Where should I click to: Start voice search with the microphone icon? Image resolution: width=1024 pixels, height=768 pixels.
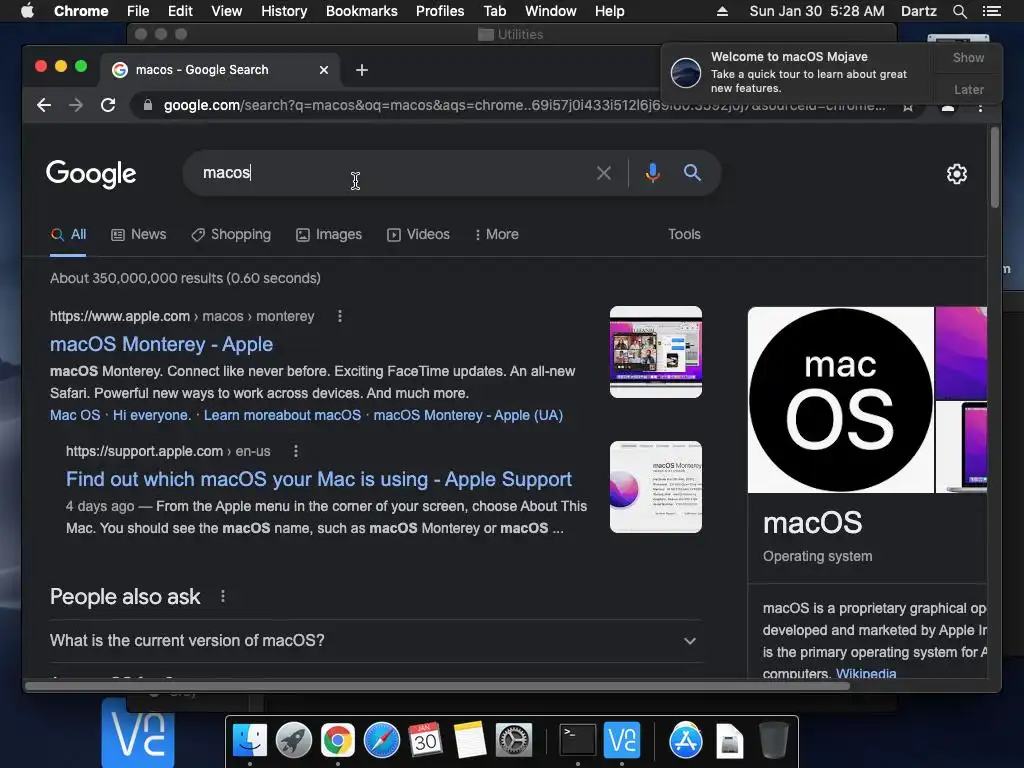click(652, 173)
